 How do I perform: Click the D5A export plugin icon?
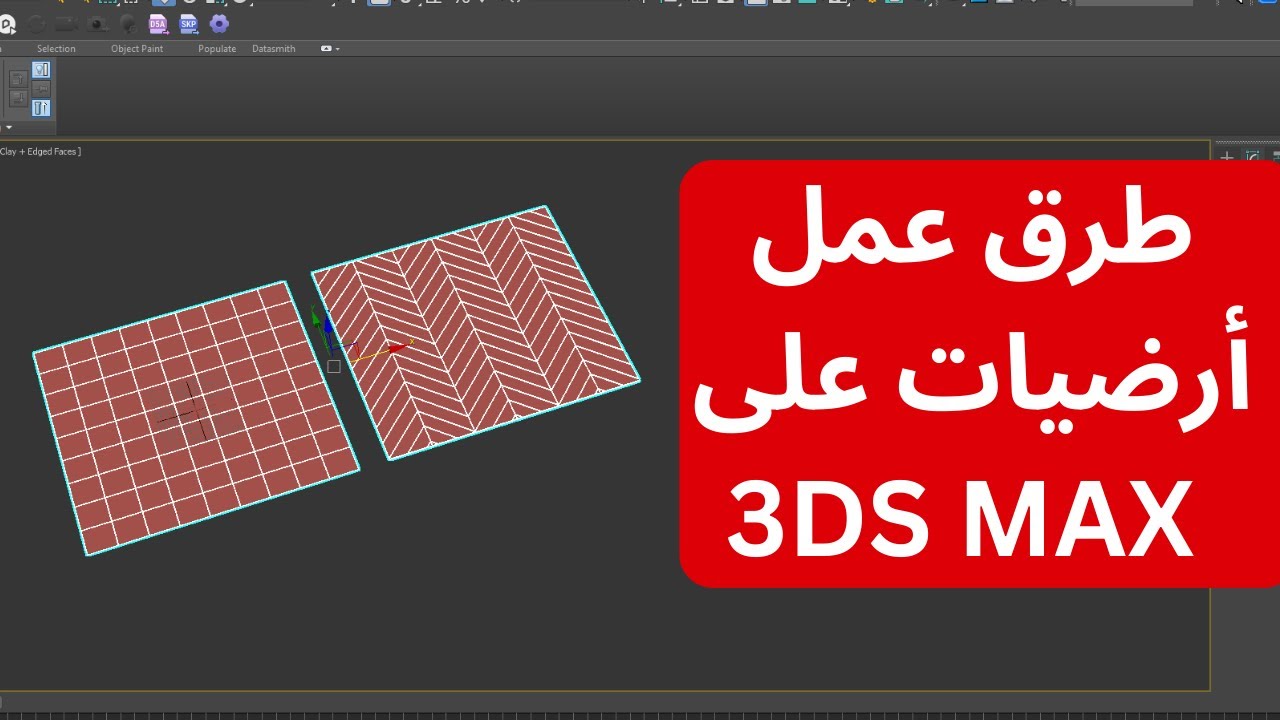click(x=158, y=23)
